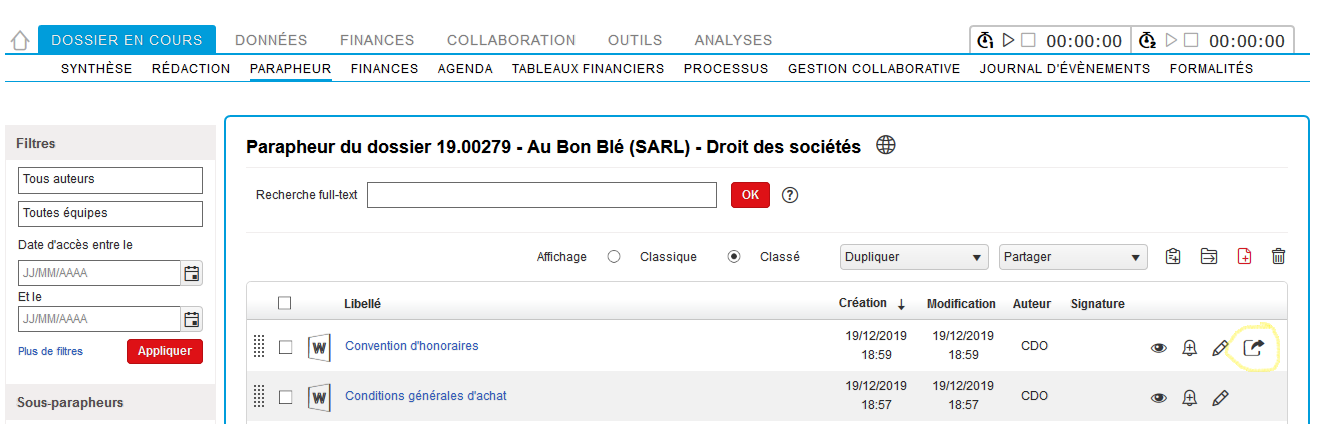This screenshot has height=435, width=1329.
Task: Click Word file icon of Convention d'honoraires
Action: click(319, 347)
